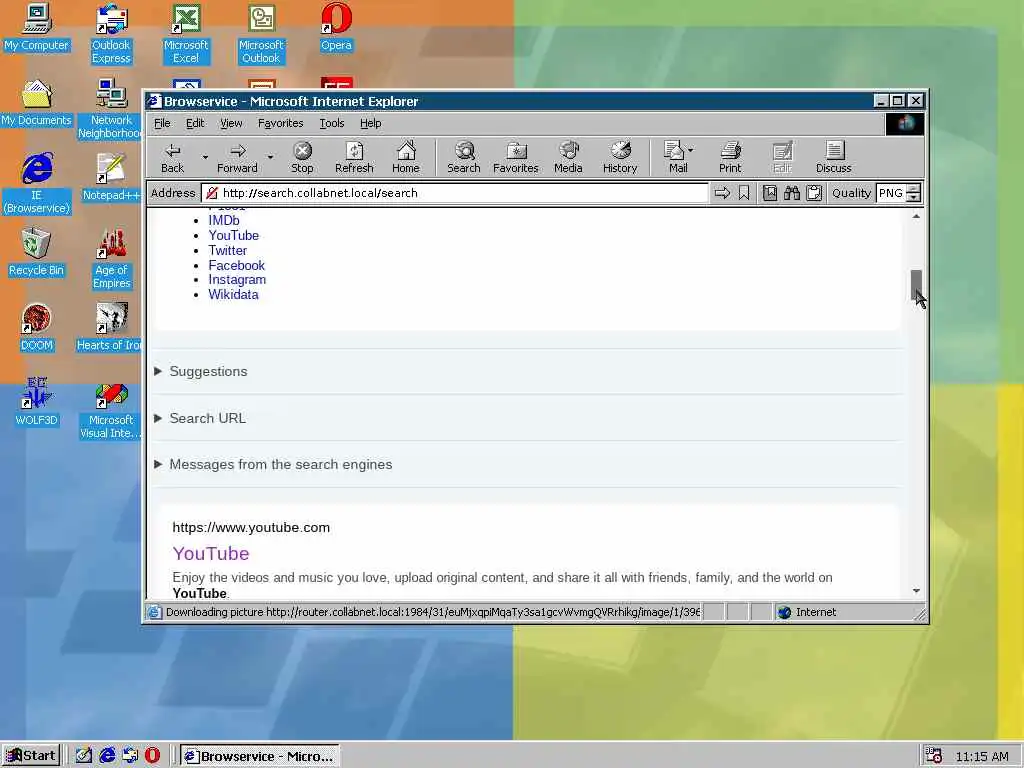
Task: Open the Discuss toolbar button
Action: coord(833,157)
